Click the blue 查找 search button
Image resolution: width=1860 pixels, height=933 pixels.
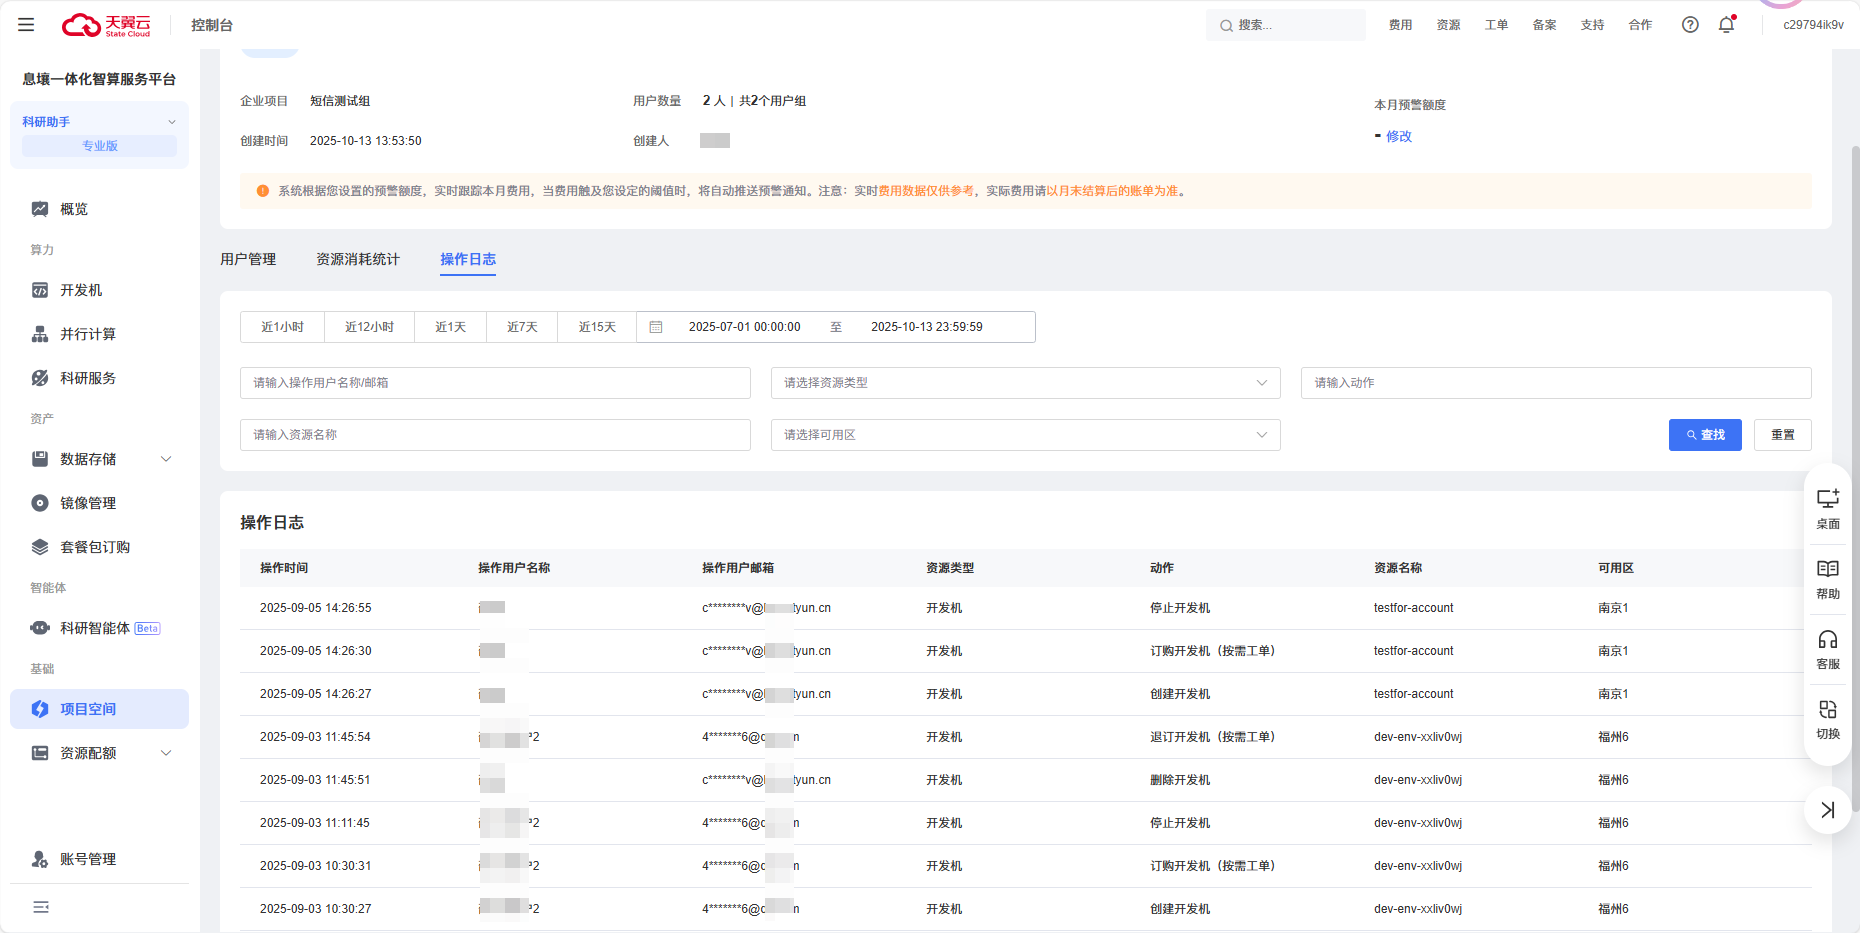pyautogui.click(x=1705, y=435)
